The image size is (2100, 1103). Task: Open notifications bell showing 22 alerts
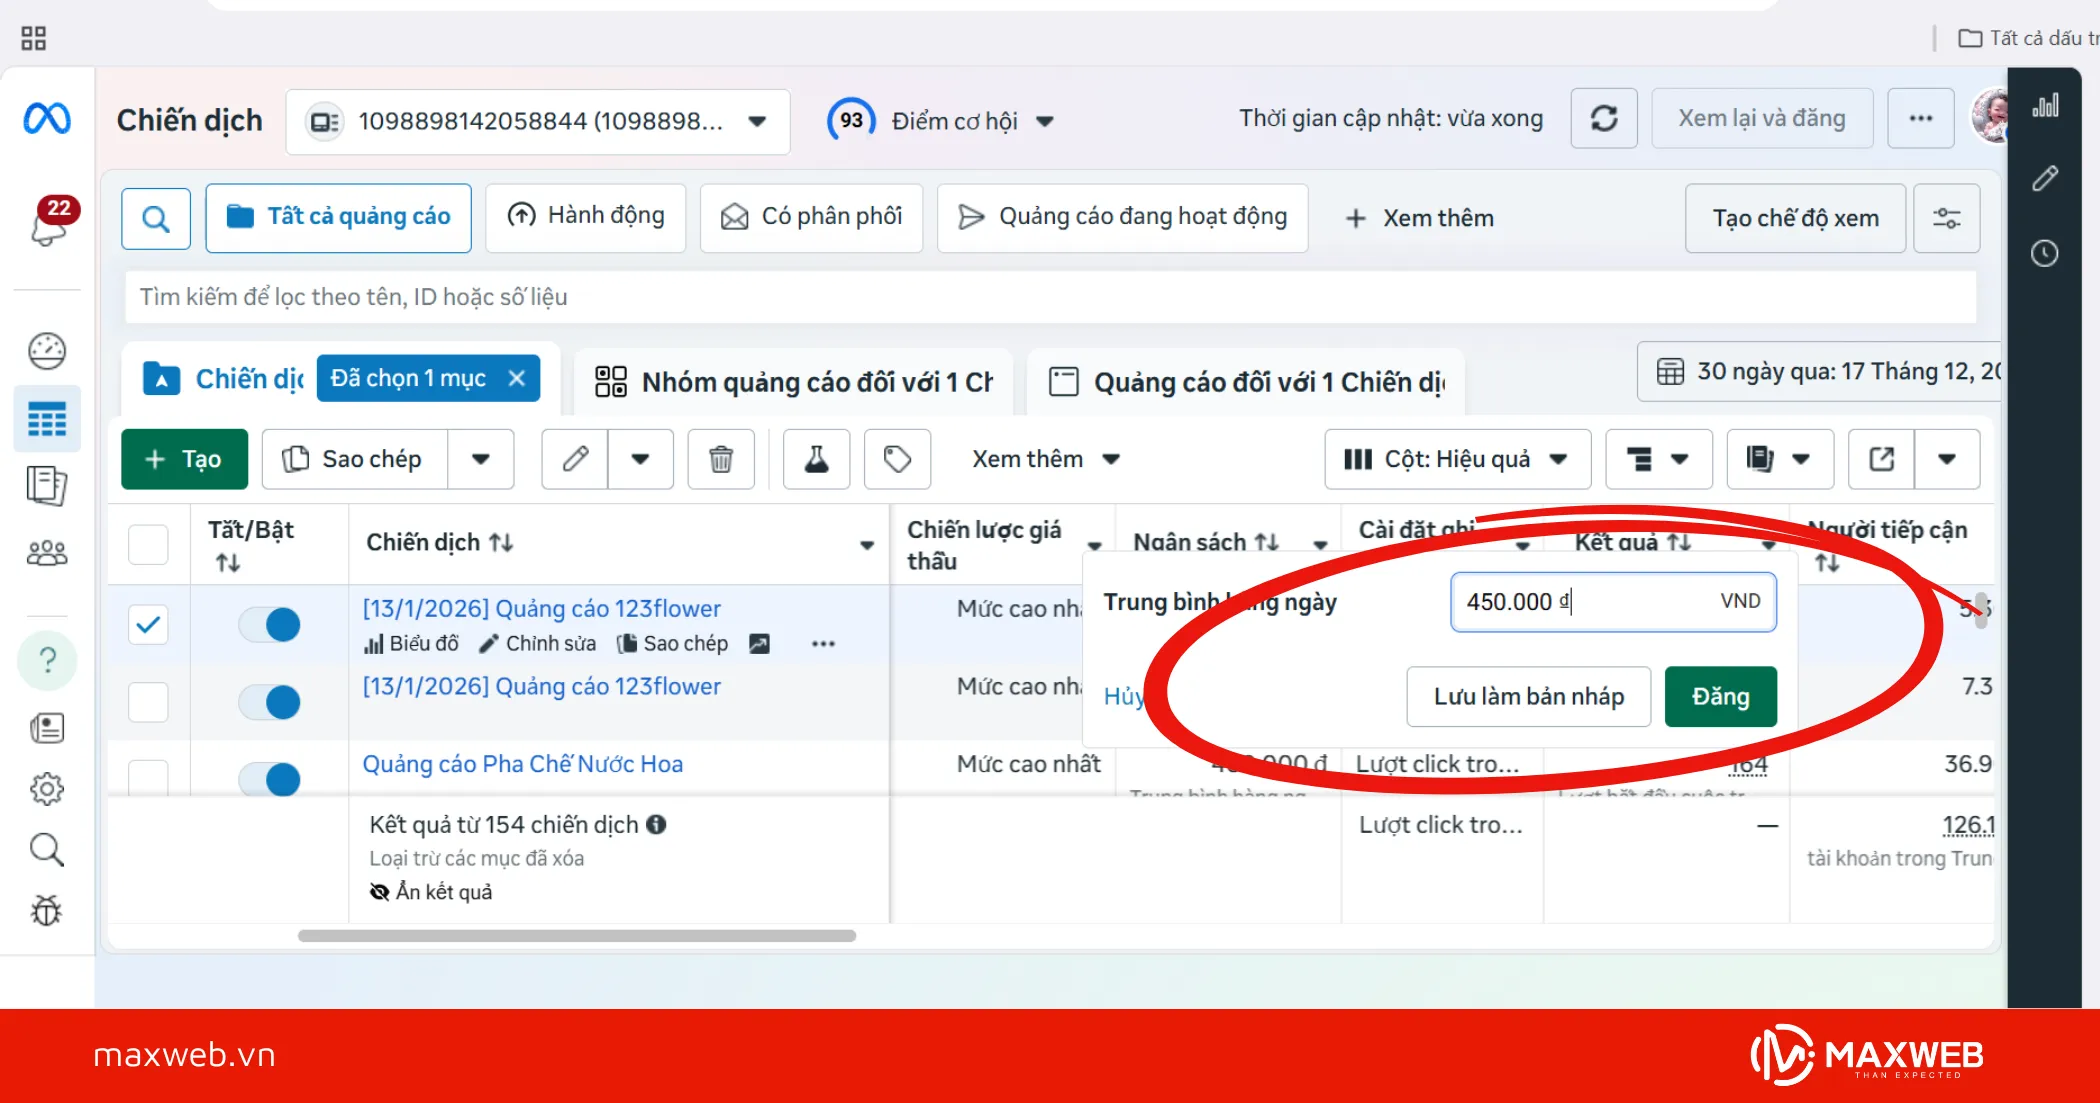pos(45,228)
